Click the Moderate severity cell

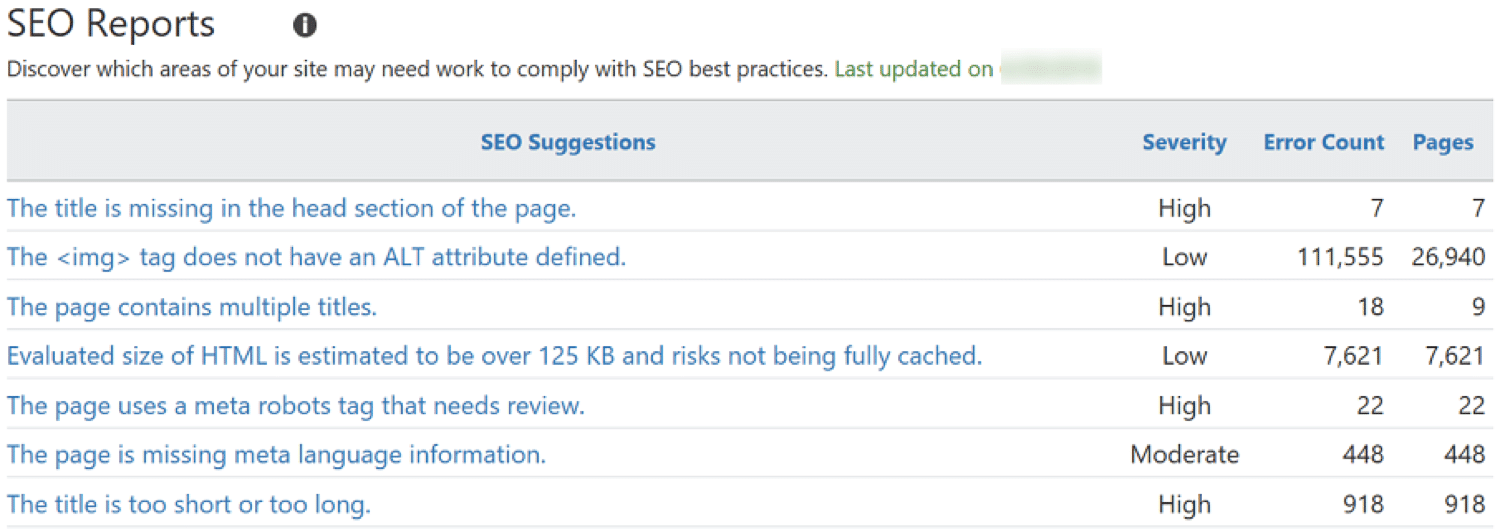click(1184, 455)
